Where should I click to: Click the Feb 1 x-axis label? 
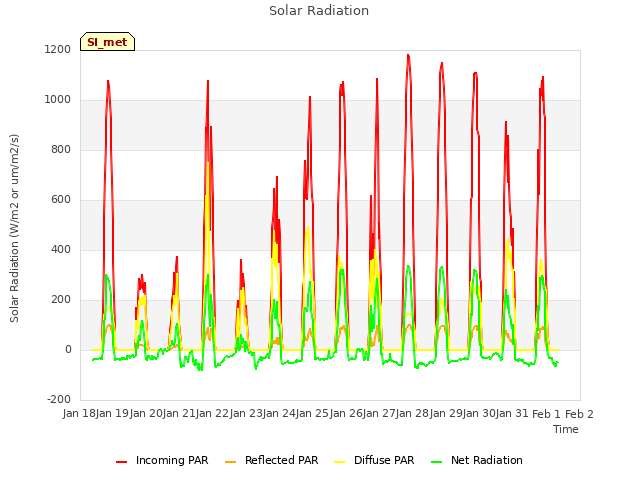(546, 414)
